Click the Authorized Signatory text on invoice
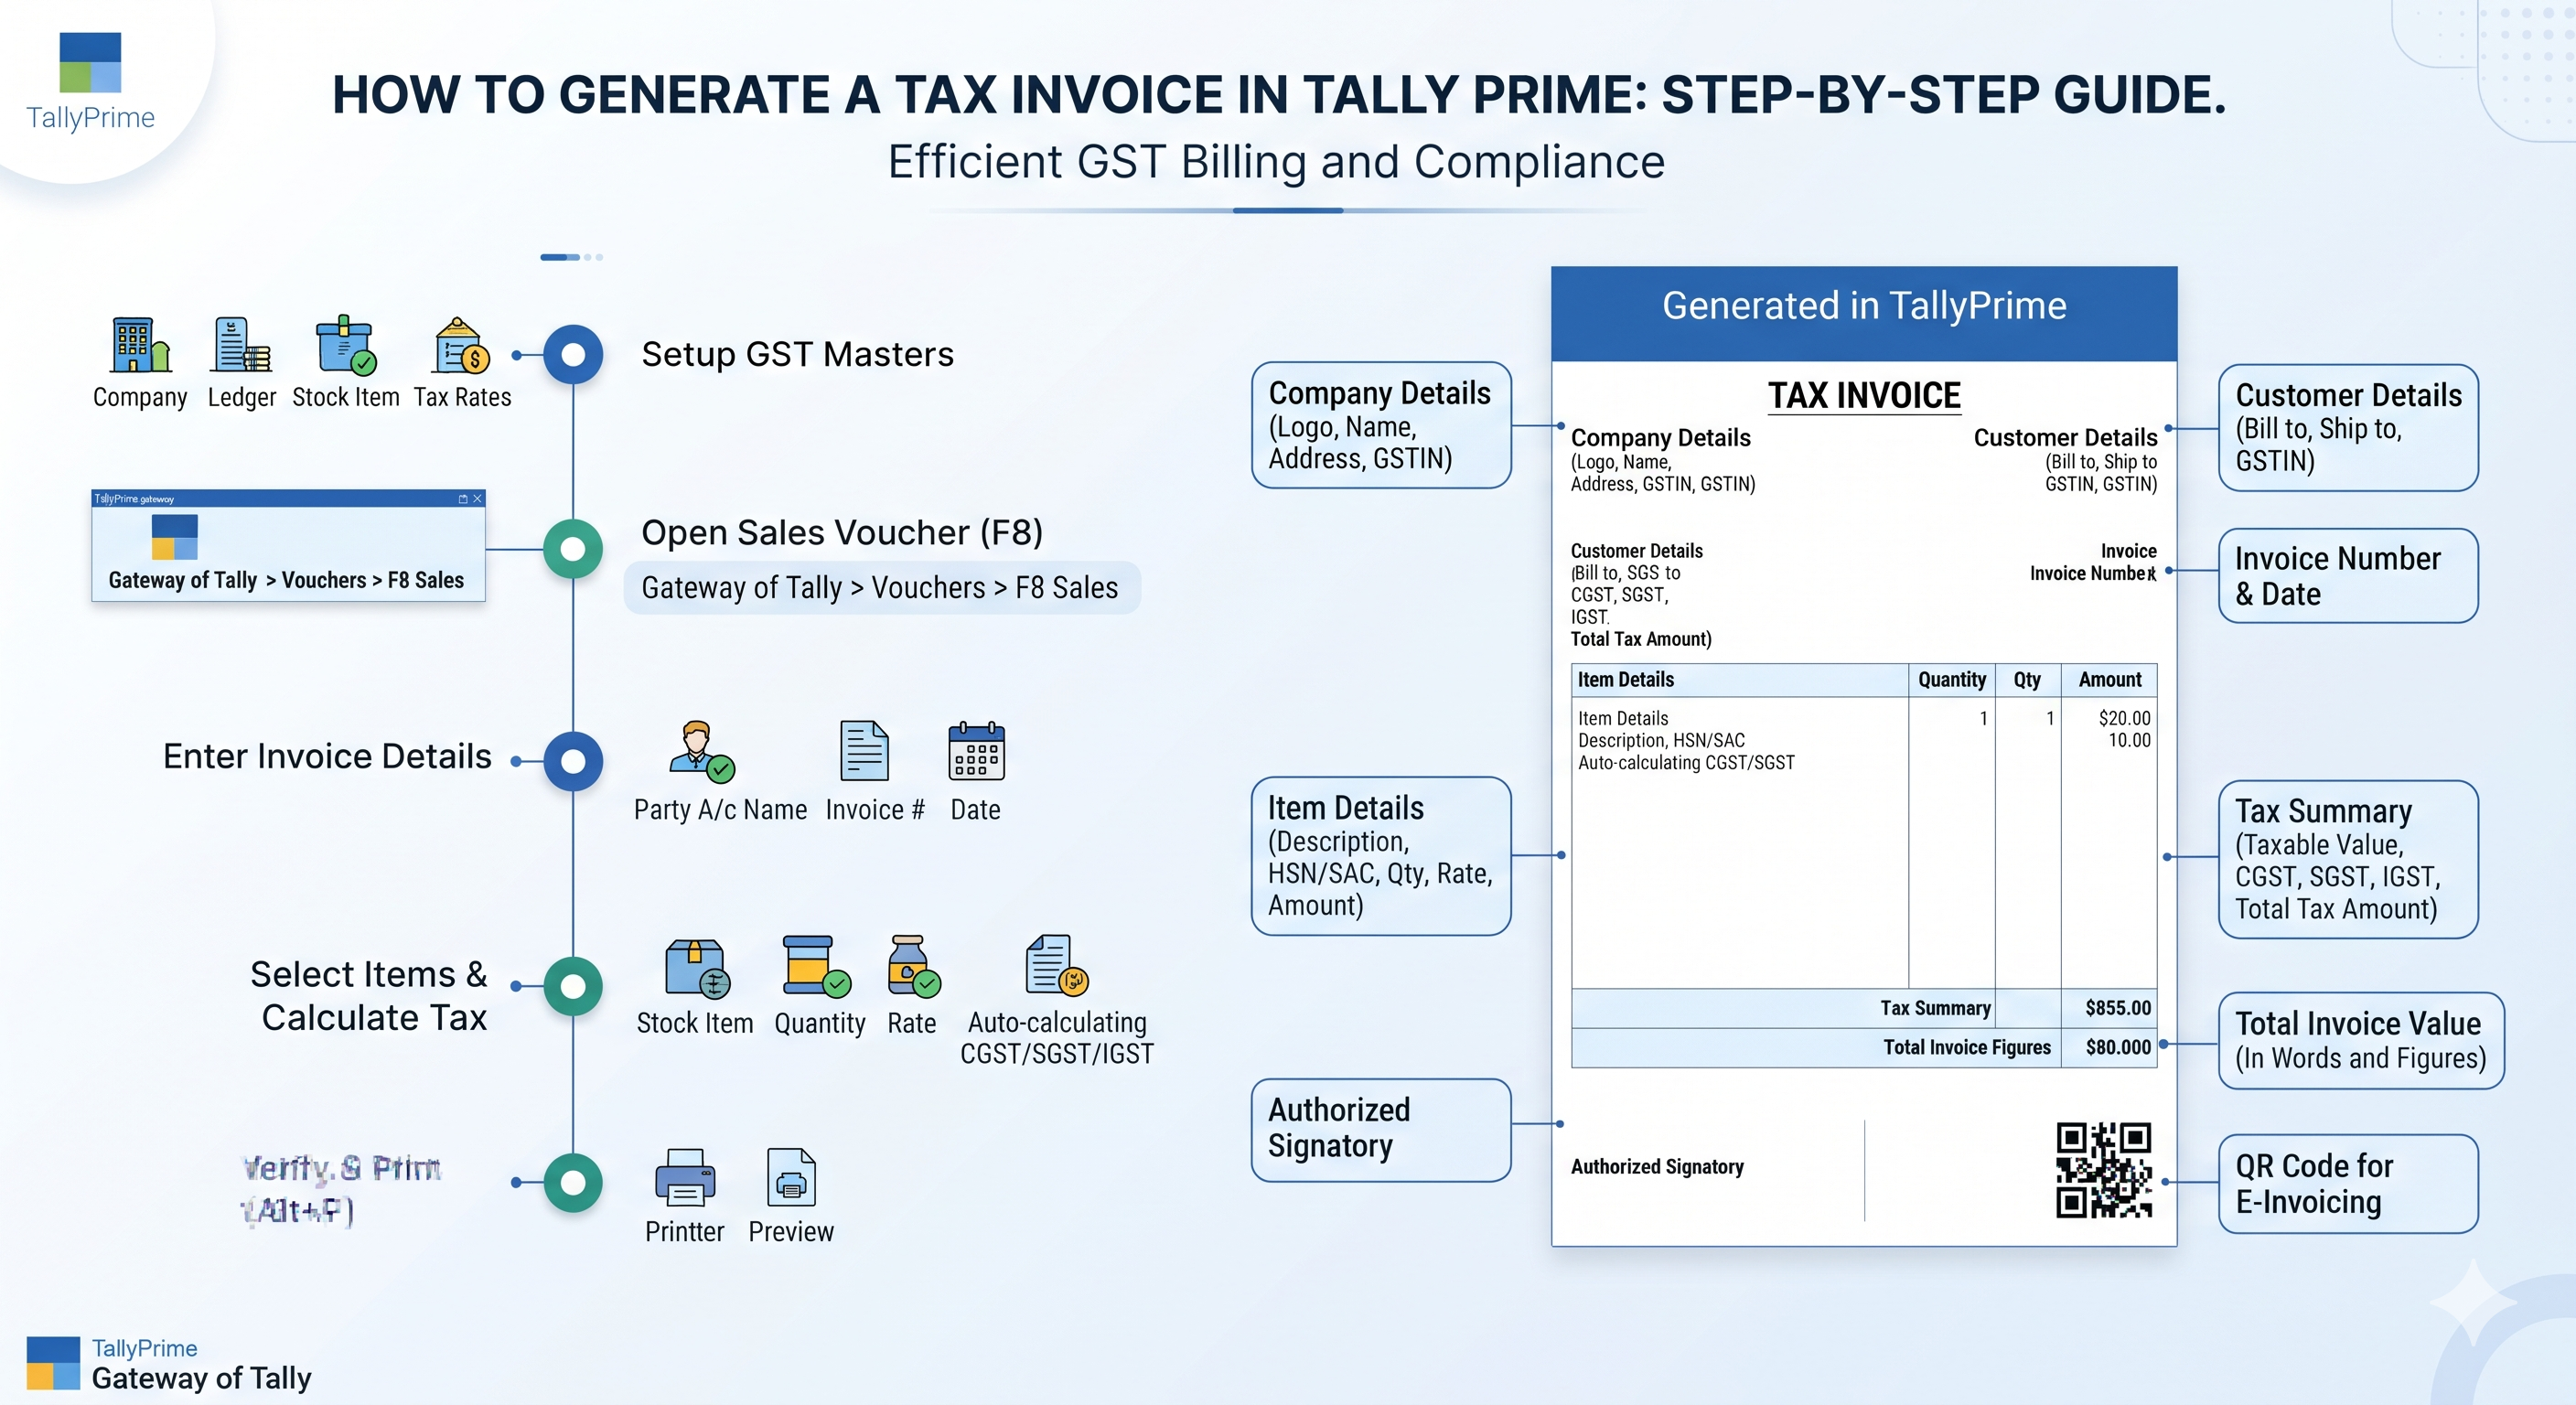This screenshot has height=1405, width=2576. coord(1657,1166)
